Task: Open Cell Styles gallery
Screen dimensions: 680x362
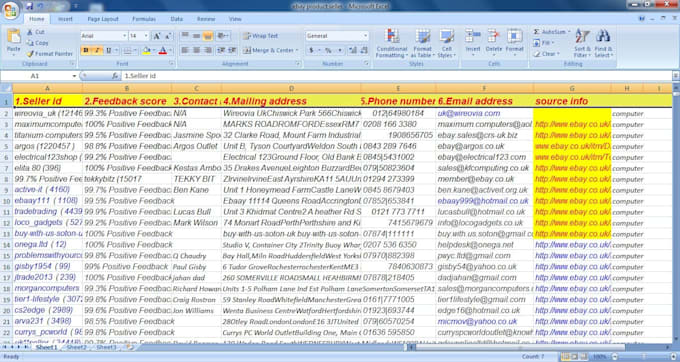Action: 447,43
